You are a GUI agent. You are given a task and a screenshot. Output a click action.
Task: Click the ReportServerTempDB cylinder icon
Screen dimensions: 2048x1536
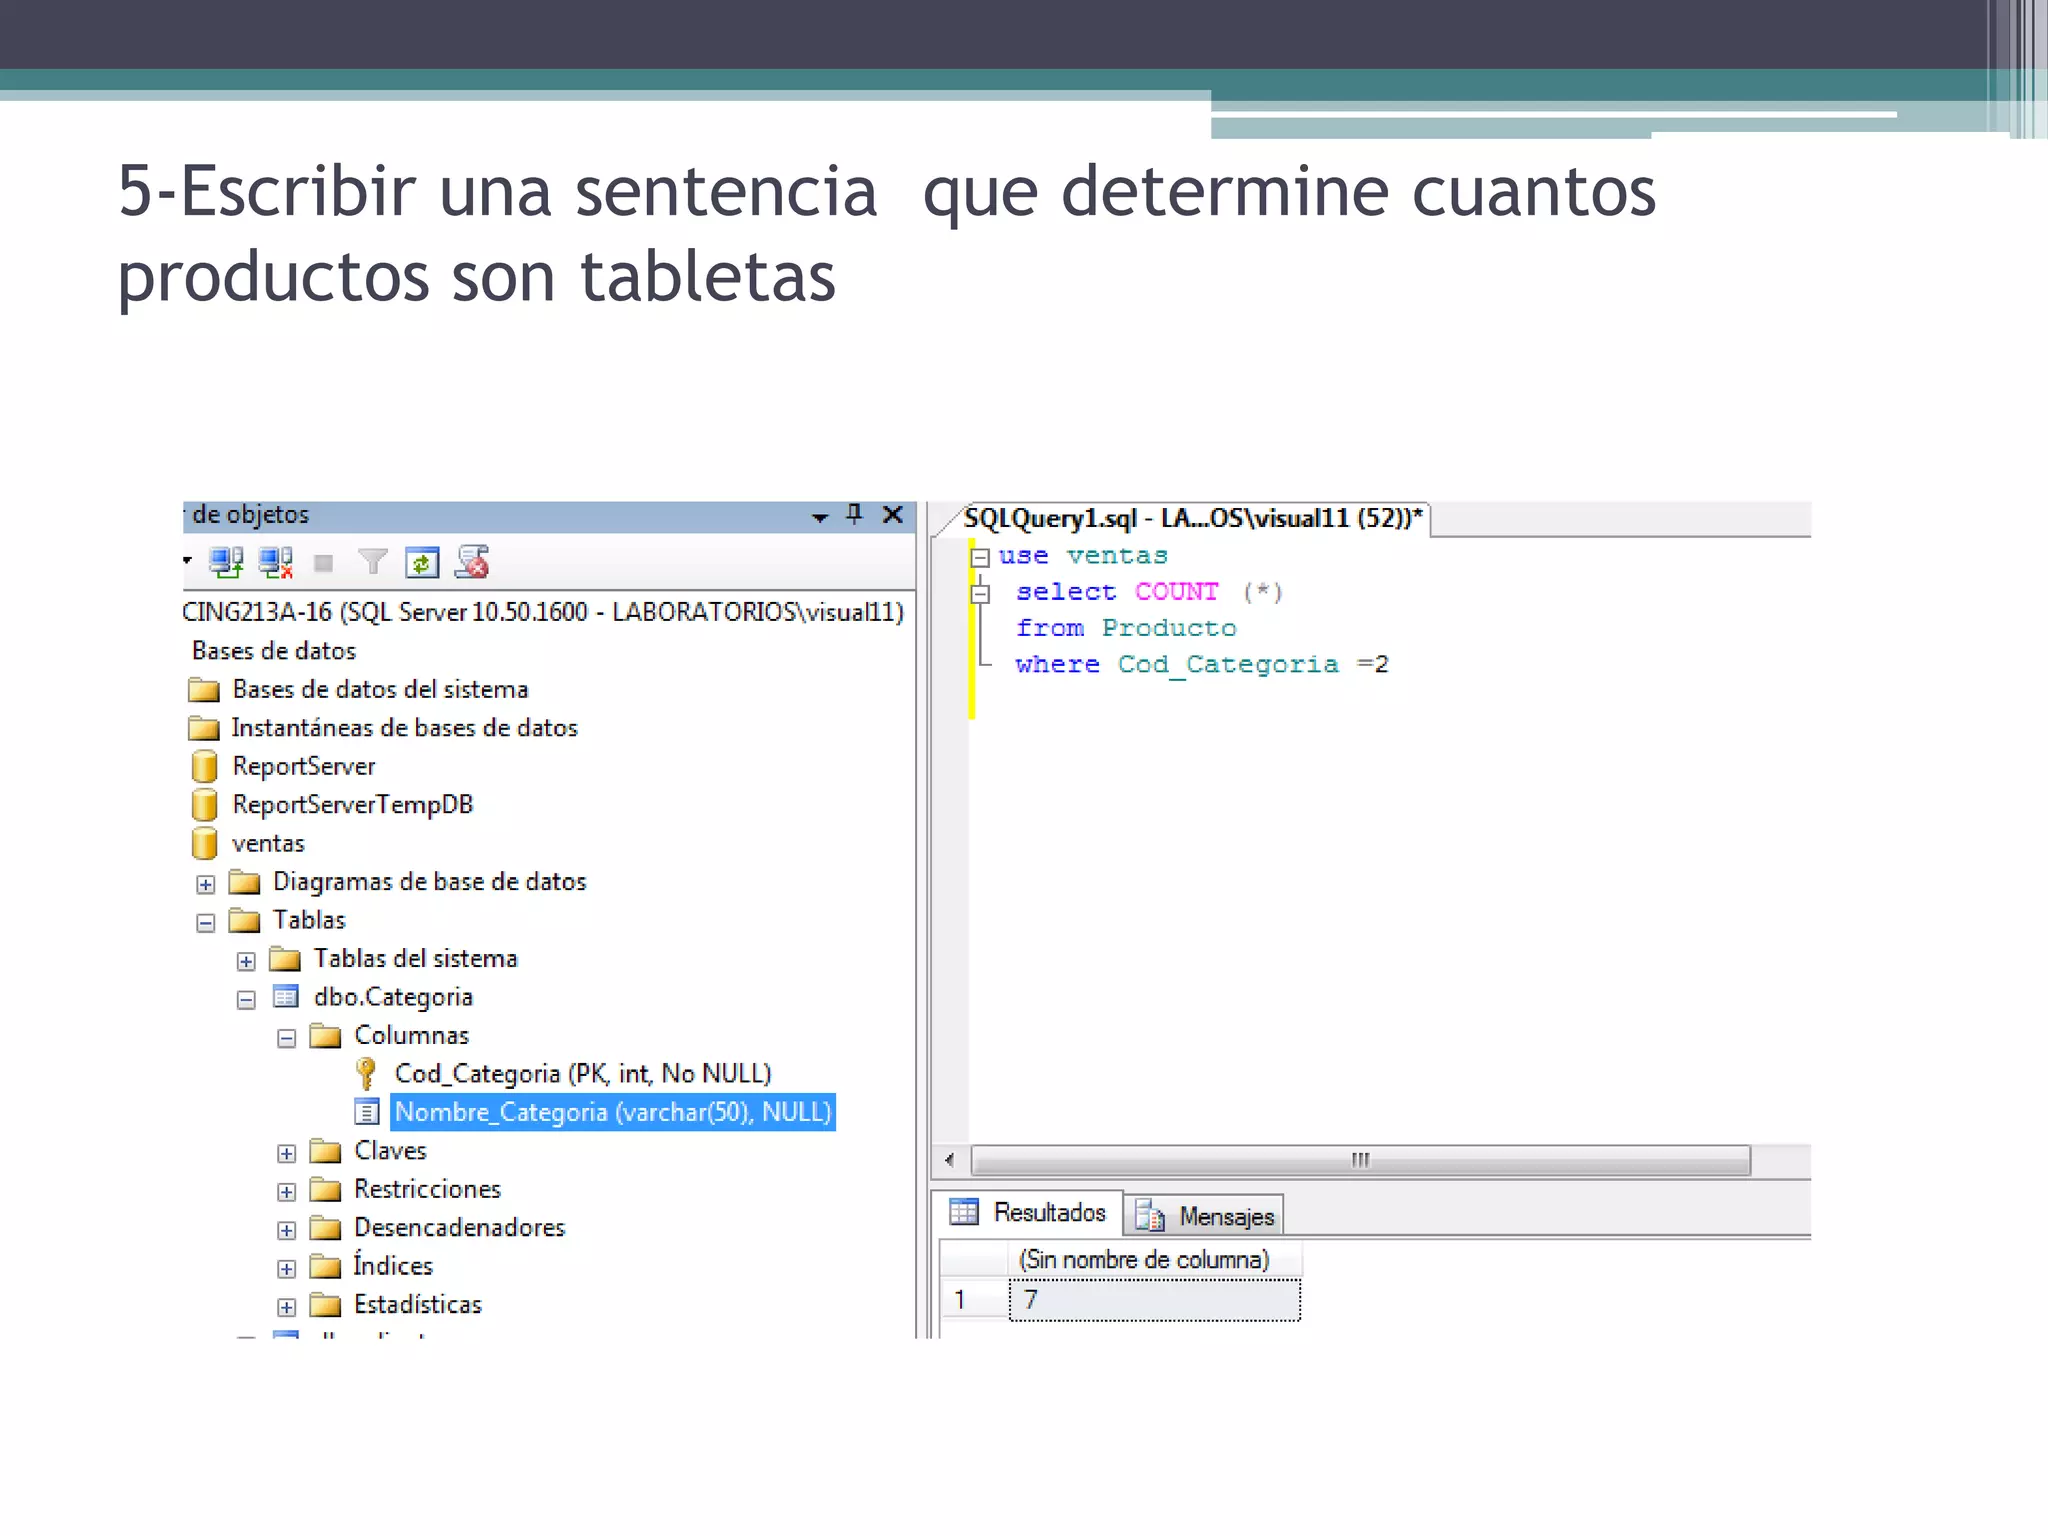204,805
